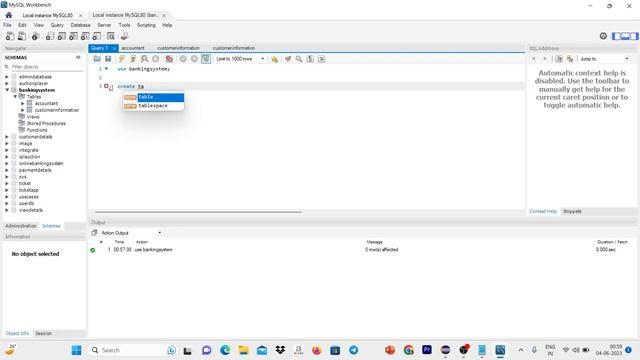Open the Query menu
The image size is (640, 360).
[57, 25]
